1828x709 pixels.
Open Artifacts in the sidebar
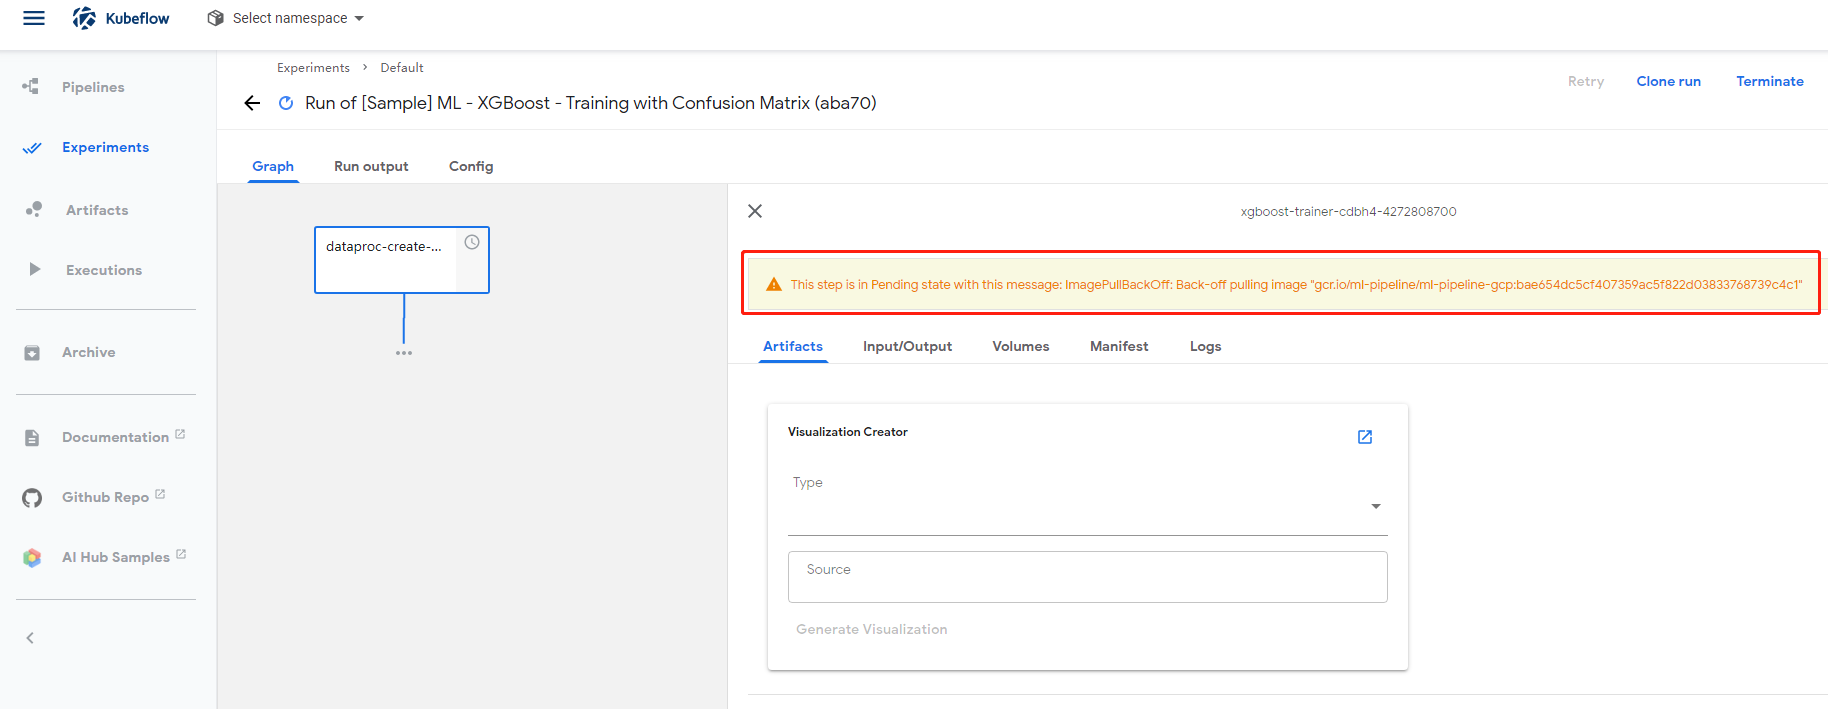point(97,210)
